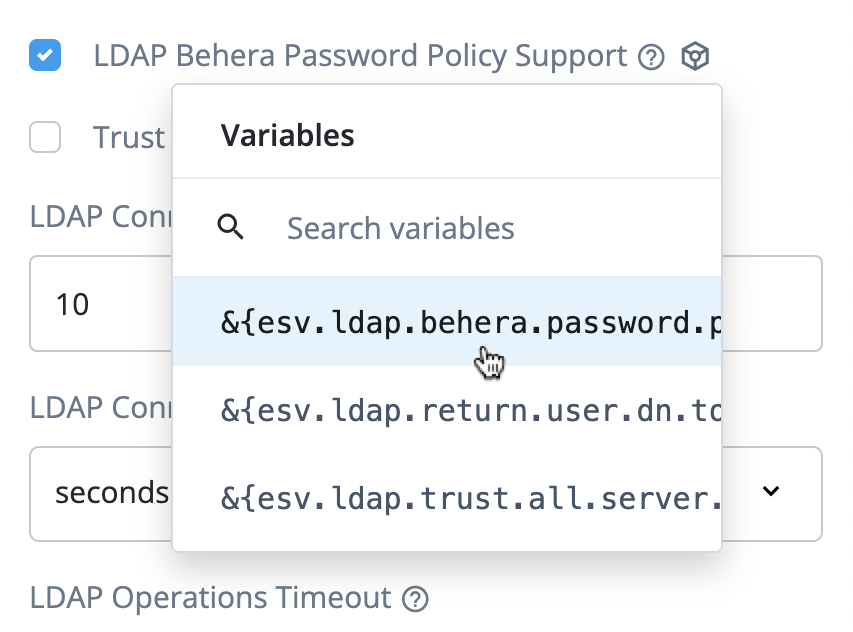853x632 pixels.
Task: Click the LDAP Conn label above seconds dropdown
Action: (100, 407)
